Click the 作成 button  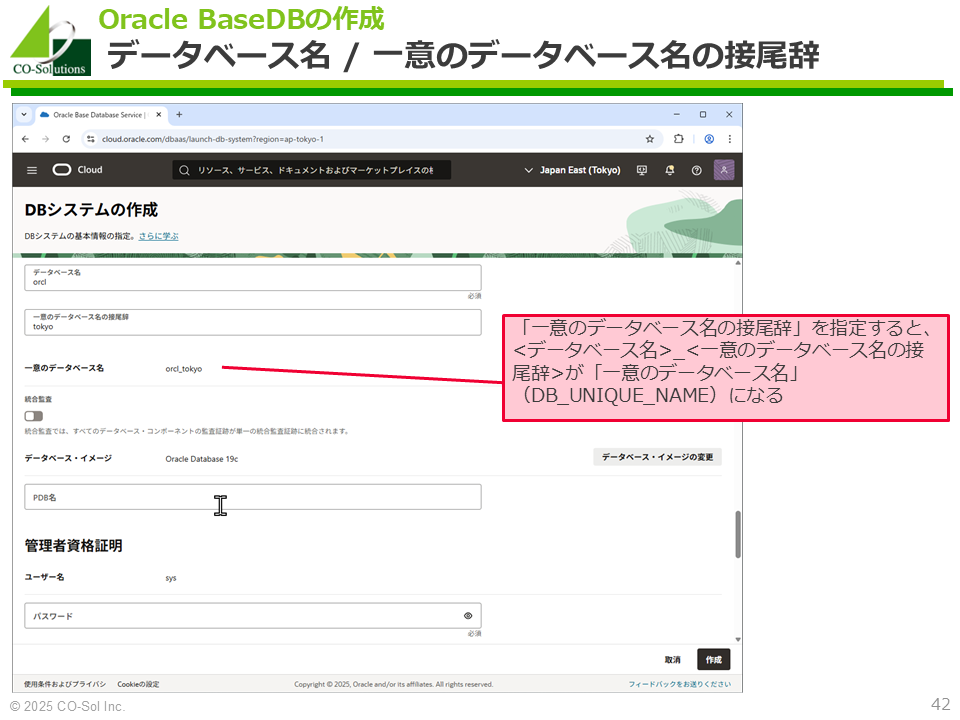[714, 659]
